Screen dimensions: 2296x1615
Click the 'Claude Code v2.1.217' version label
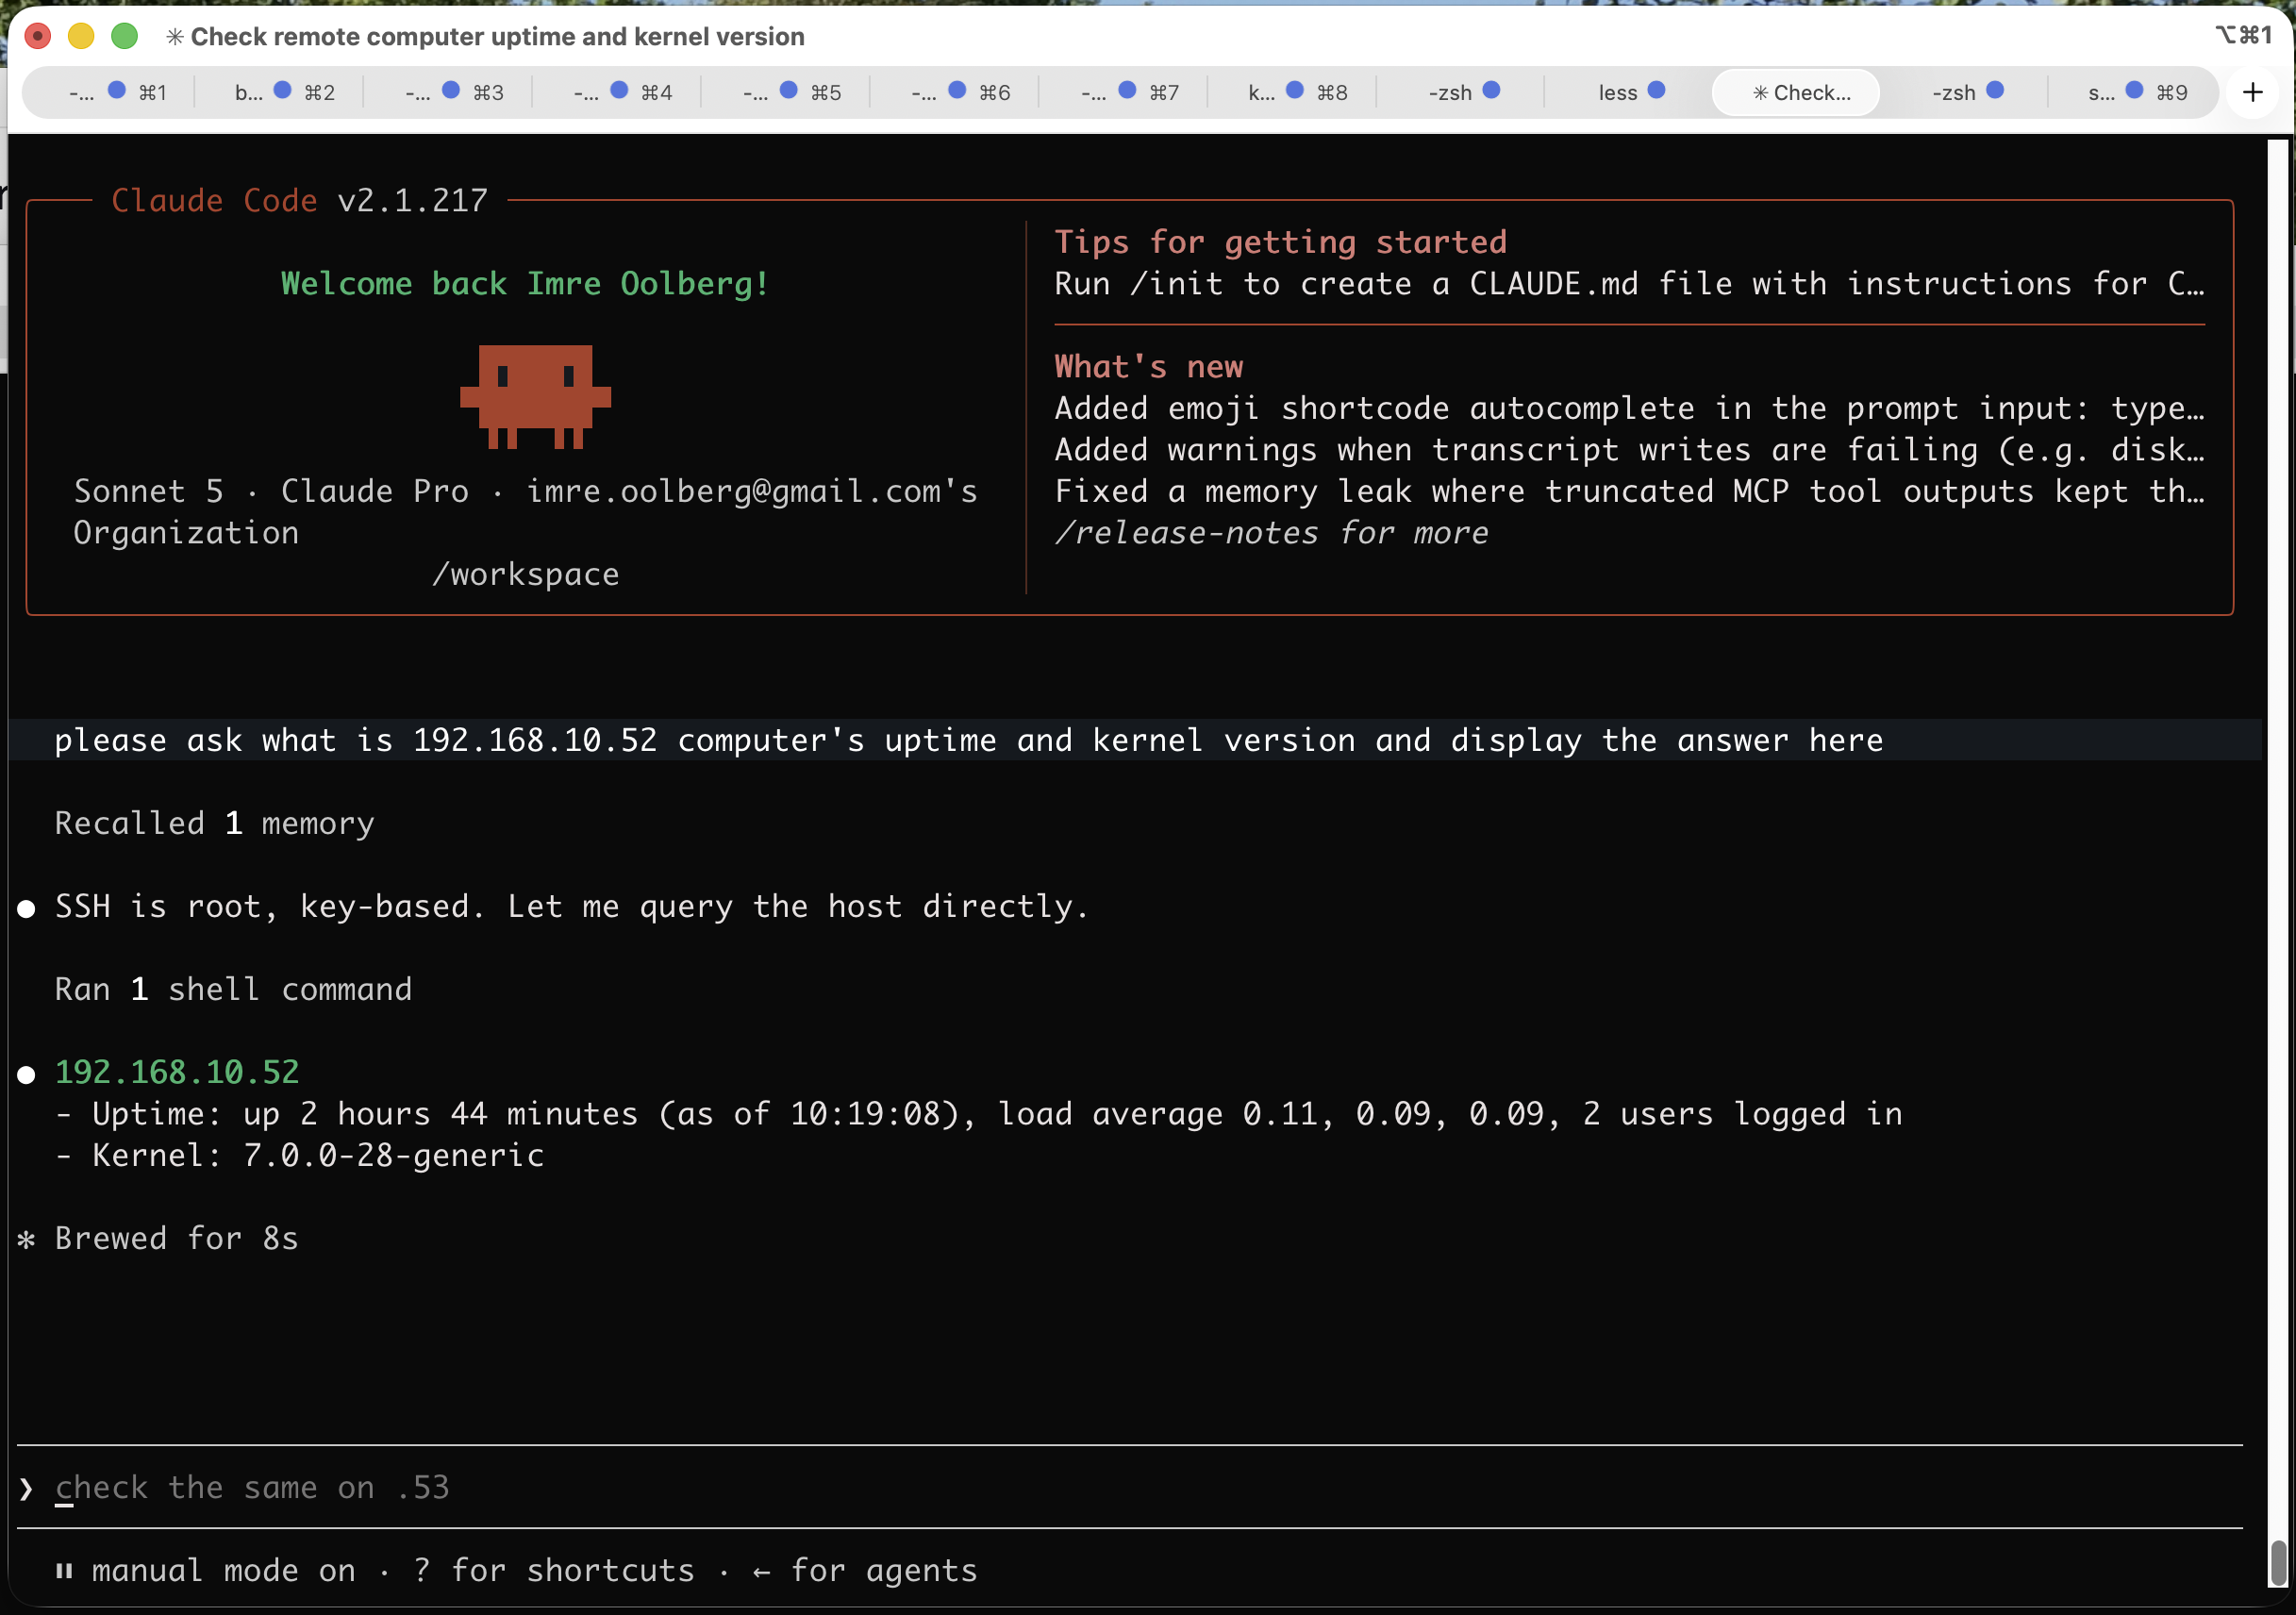300,201
